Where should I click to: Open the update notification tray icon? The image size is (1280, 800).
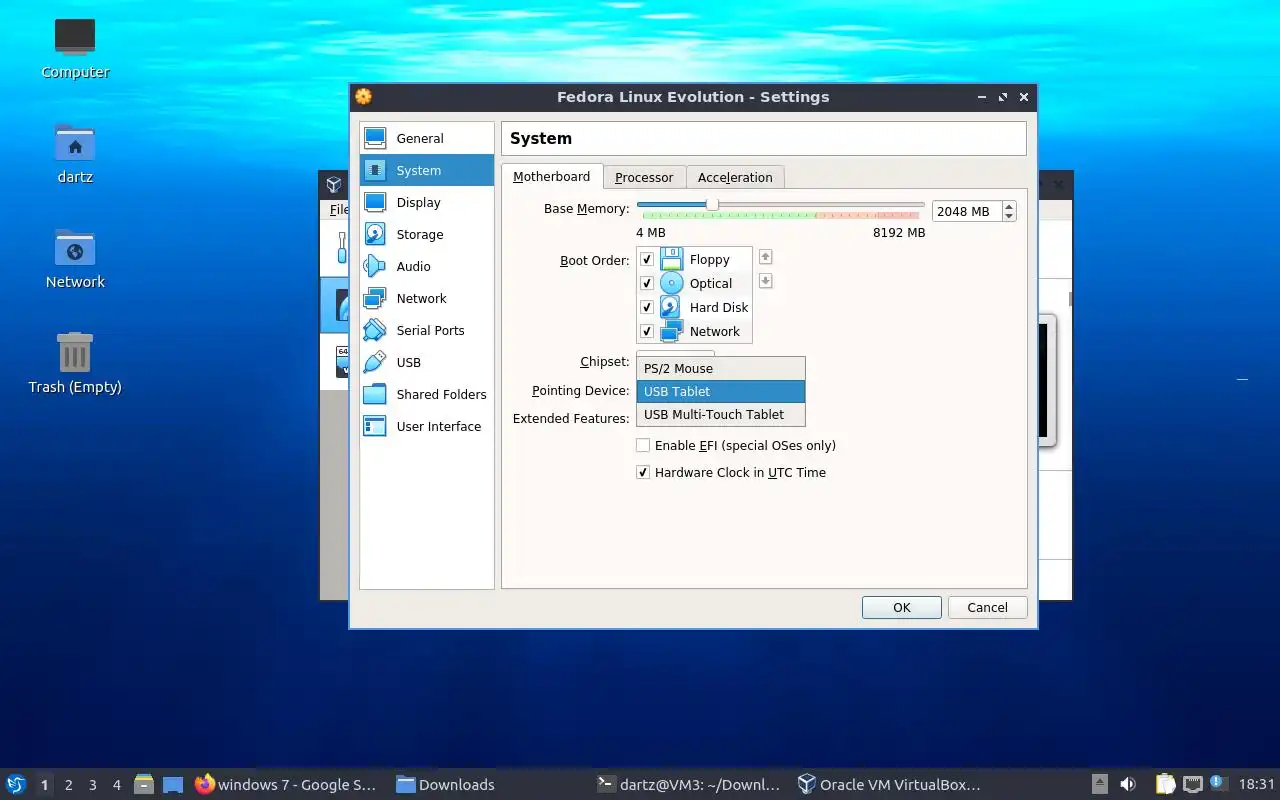1217,783
